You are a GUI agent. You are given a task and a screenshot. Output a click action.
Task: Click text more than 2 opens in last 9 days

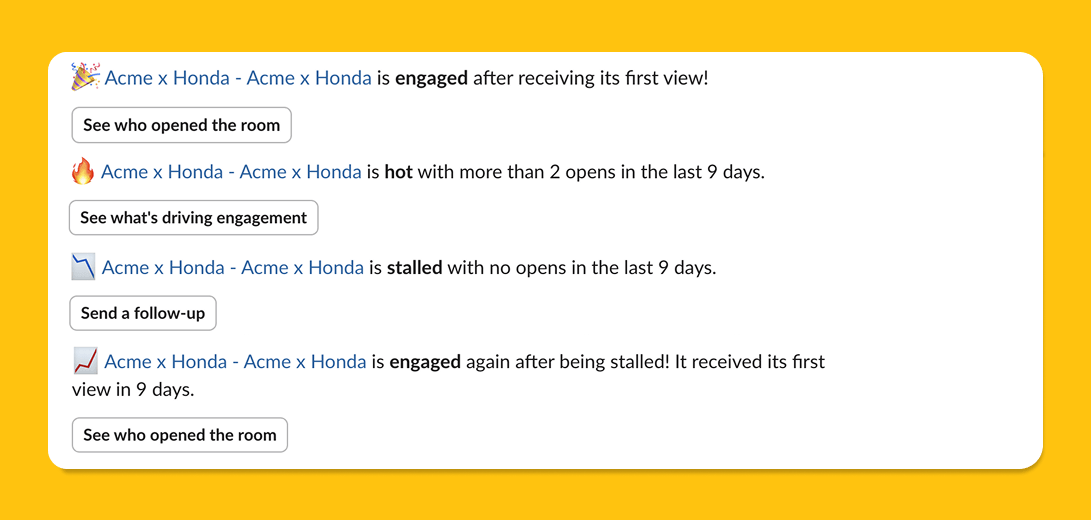(591, 172)
